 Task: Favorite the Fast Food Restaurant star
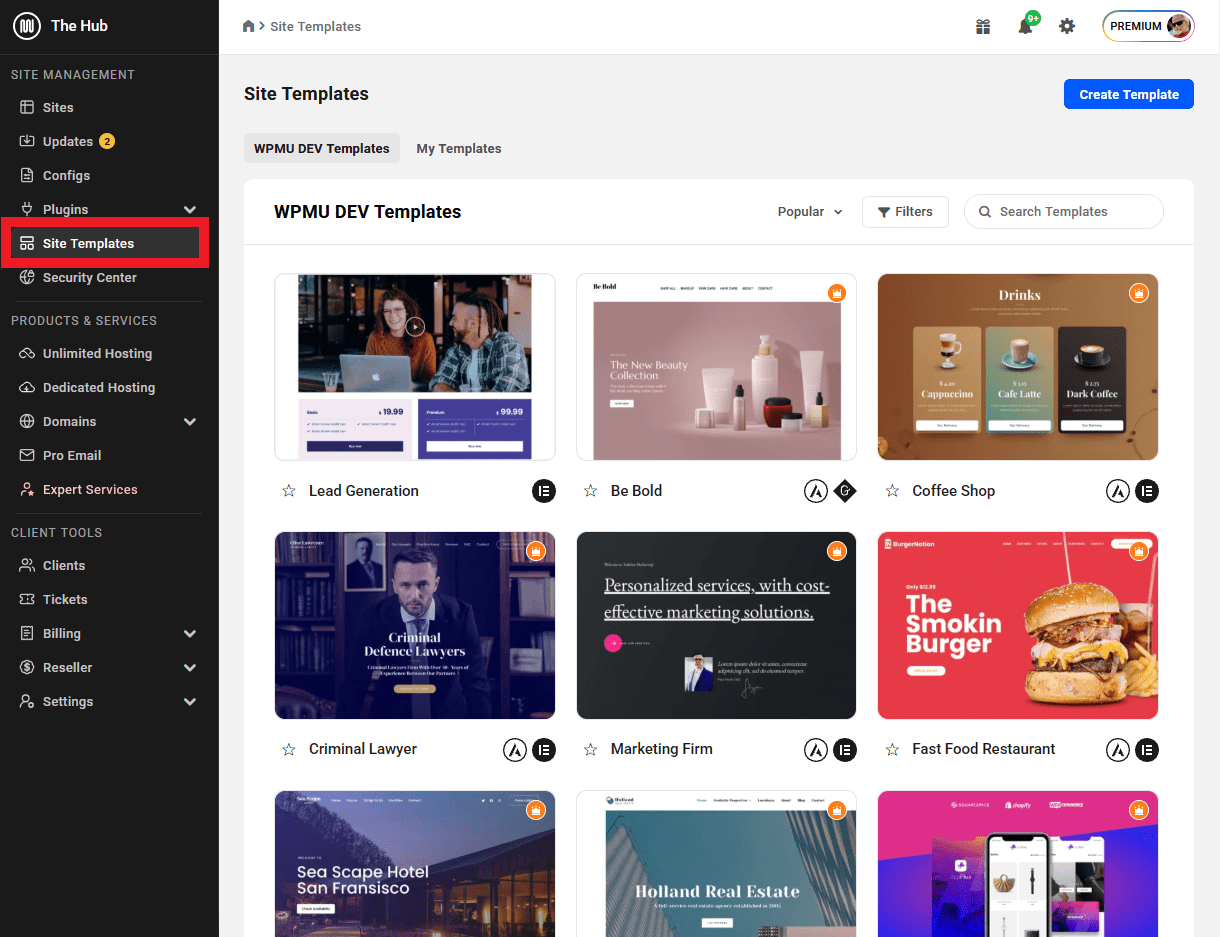click(892, 749)
